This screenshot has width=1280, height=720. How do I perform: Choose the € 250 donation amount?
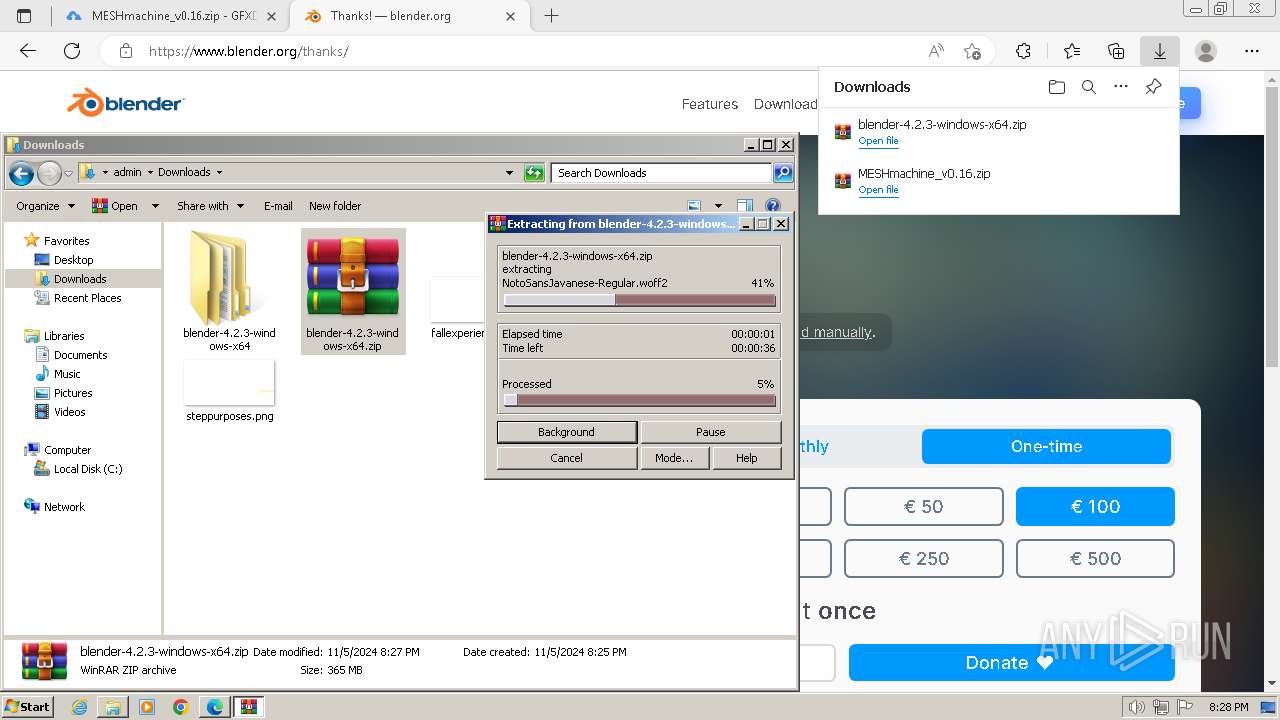(x=923, y=559)
